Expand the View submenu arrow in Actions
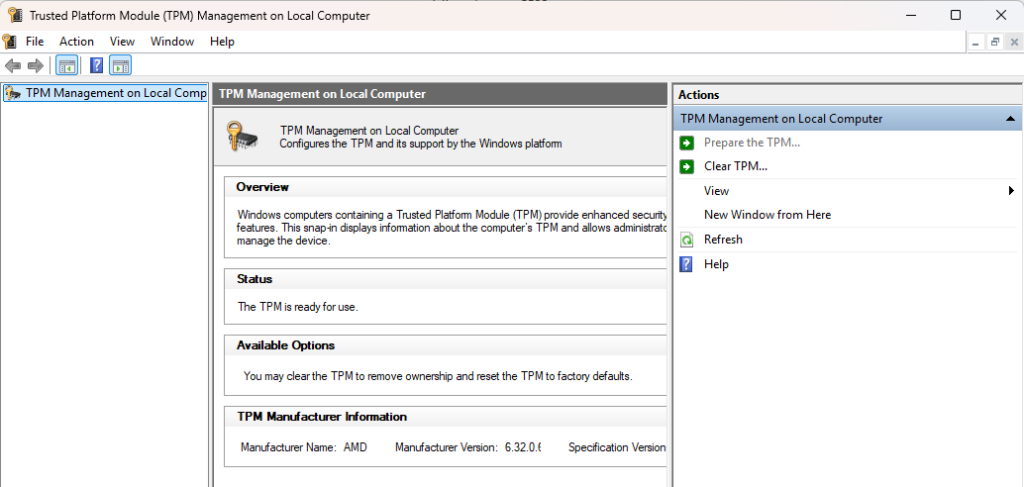1024x487 pixels. 1012,191
